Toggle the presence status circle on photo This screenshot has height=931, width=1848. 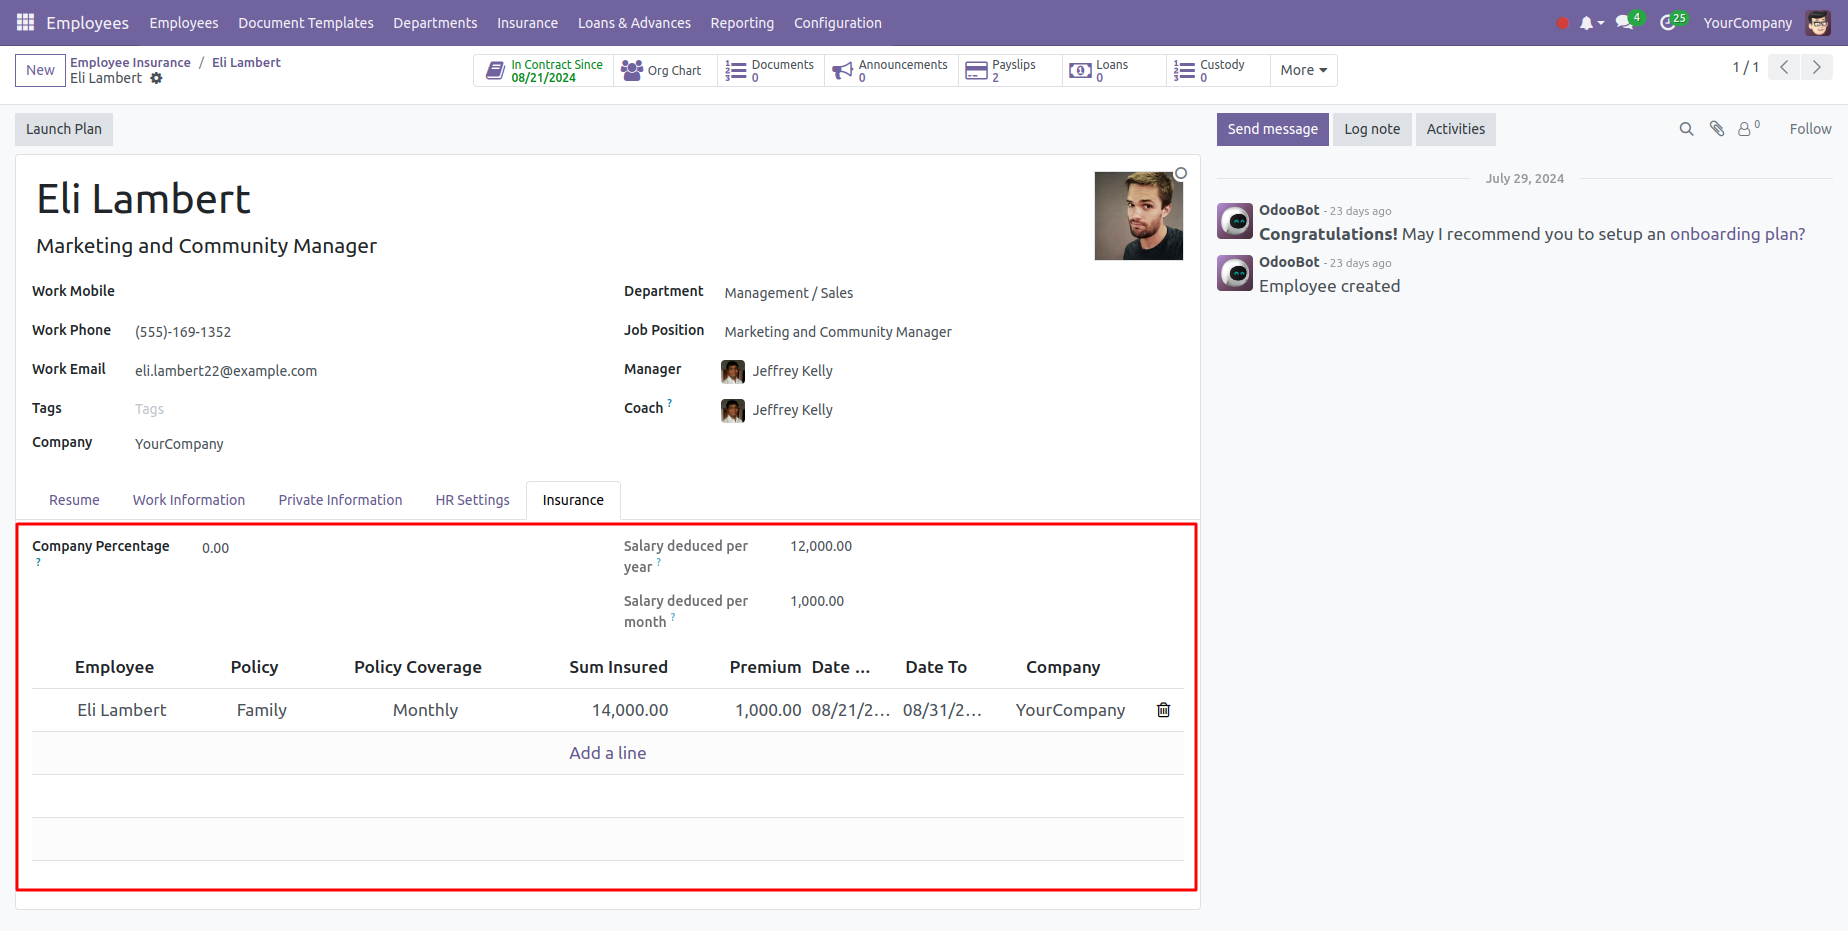point(1181,173)
